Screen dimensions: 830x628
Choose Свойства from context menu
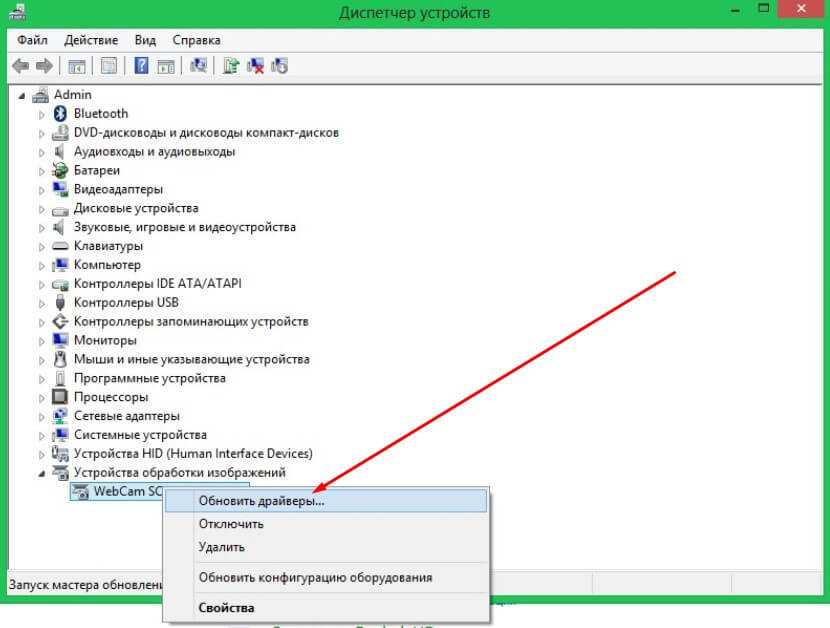coord(326,608)
